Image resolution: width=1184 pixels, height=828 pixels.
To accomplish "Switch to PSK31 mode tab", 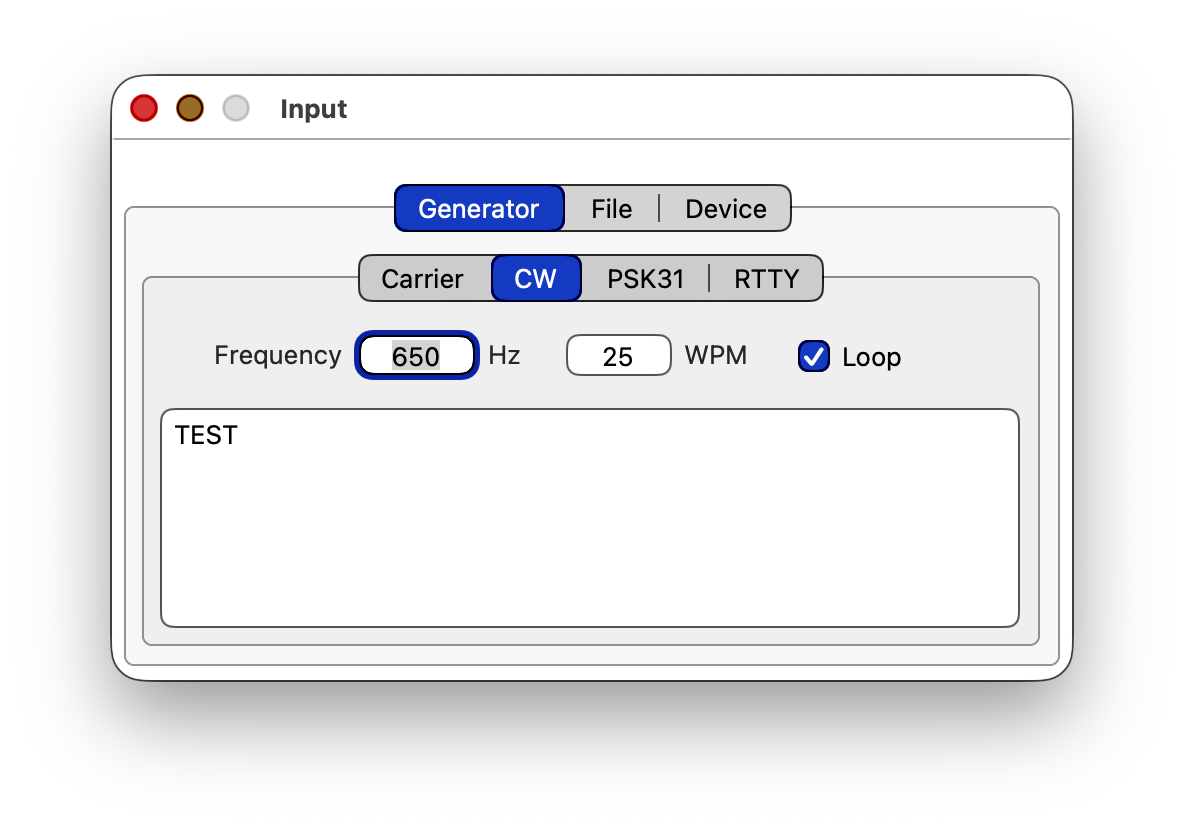I will 645,279.
